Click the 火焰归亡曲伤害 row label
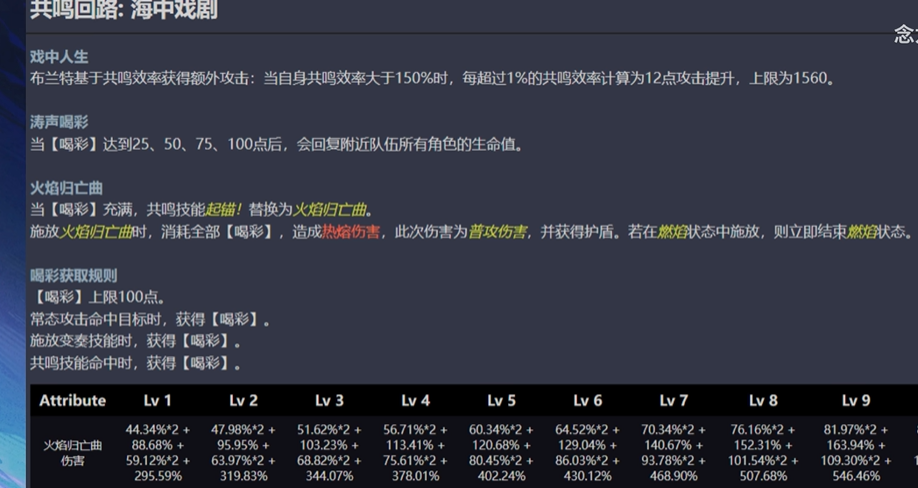Image resolution: width=918 pixels, height=488 pixels. click(x=72, y=453)
